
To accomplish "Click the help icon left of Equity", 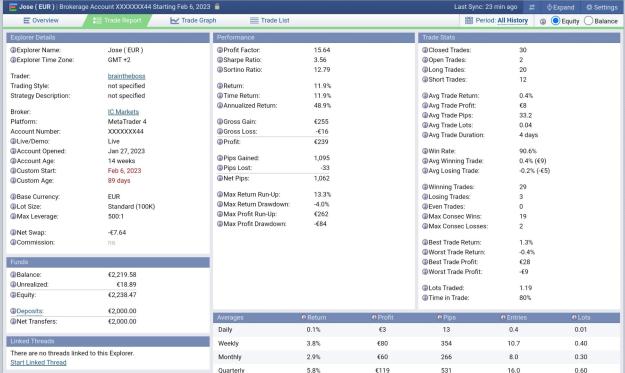I will point(542,21).
